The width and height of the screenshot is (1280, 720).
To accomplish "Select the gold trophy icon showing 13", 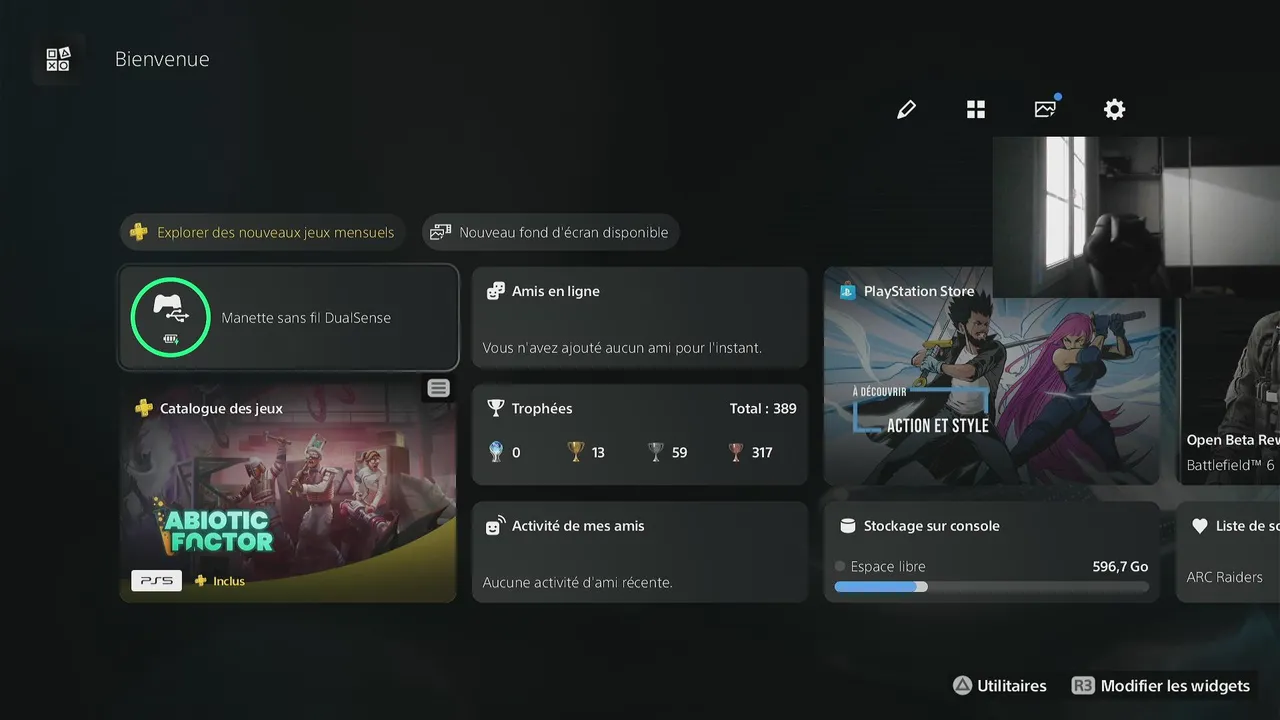I will coord(575,452).
